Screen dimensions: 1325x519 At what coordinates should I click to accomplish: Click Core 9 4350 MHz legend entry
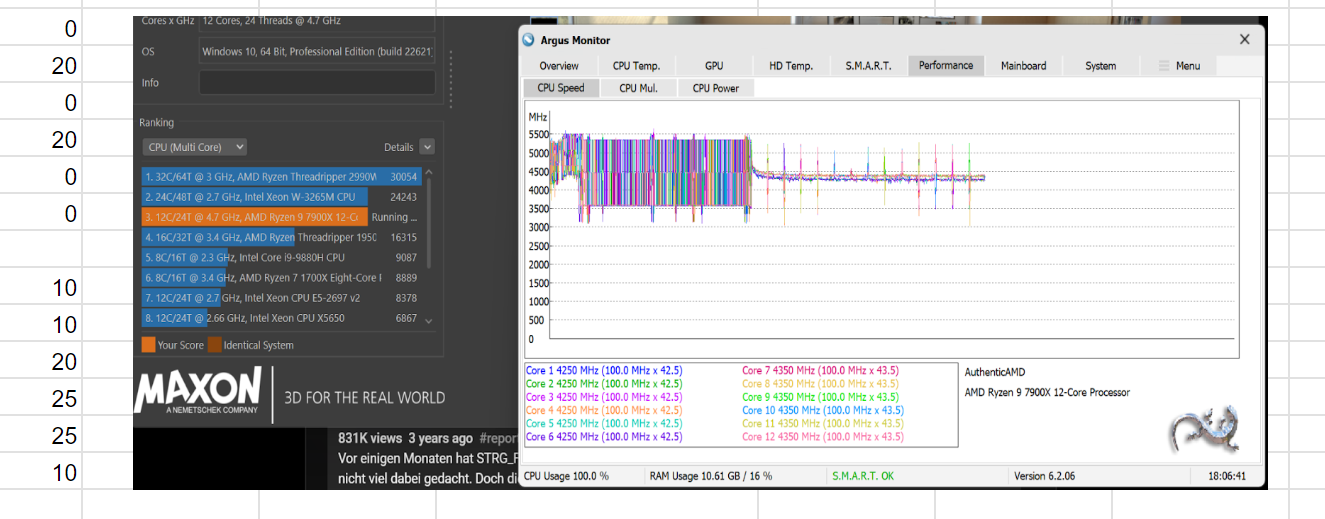point(822,397)
